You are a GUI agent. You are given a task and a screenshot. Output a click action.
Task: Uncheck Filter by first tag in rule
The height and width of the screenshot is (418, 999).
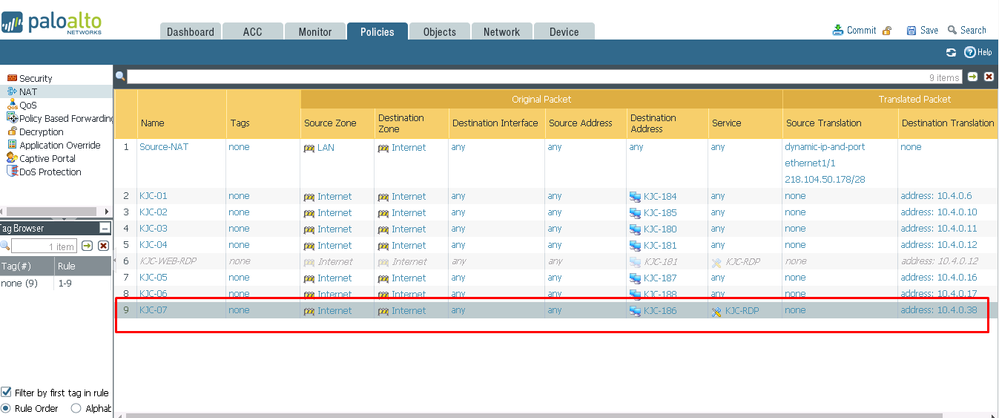click(x=7, y=392)
